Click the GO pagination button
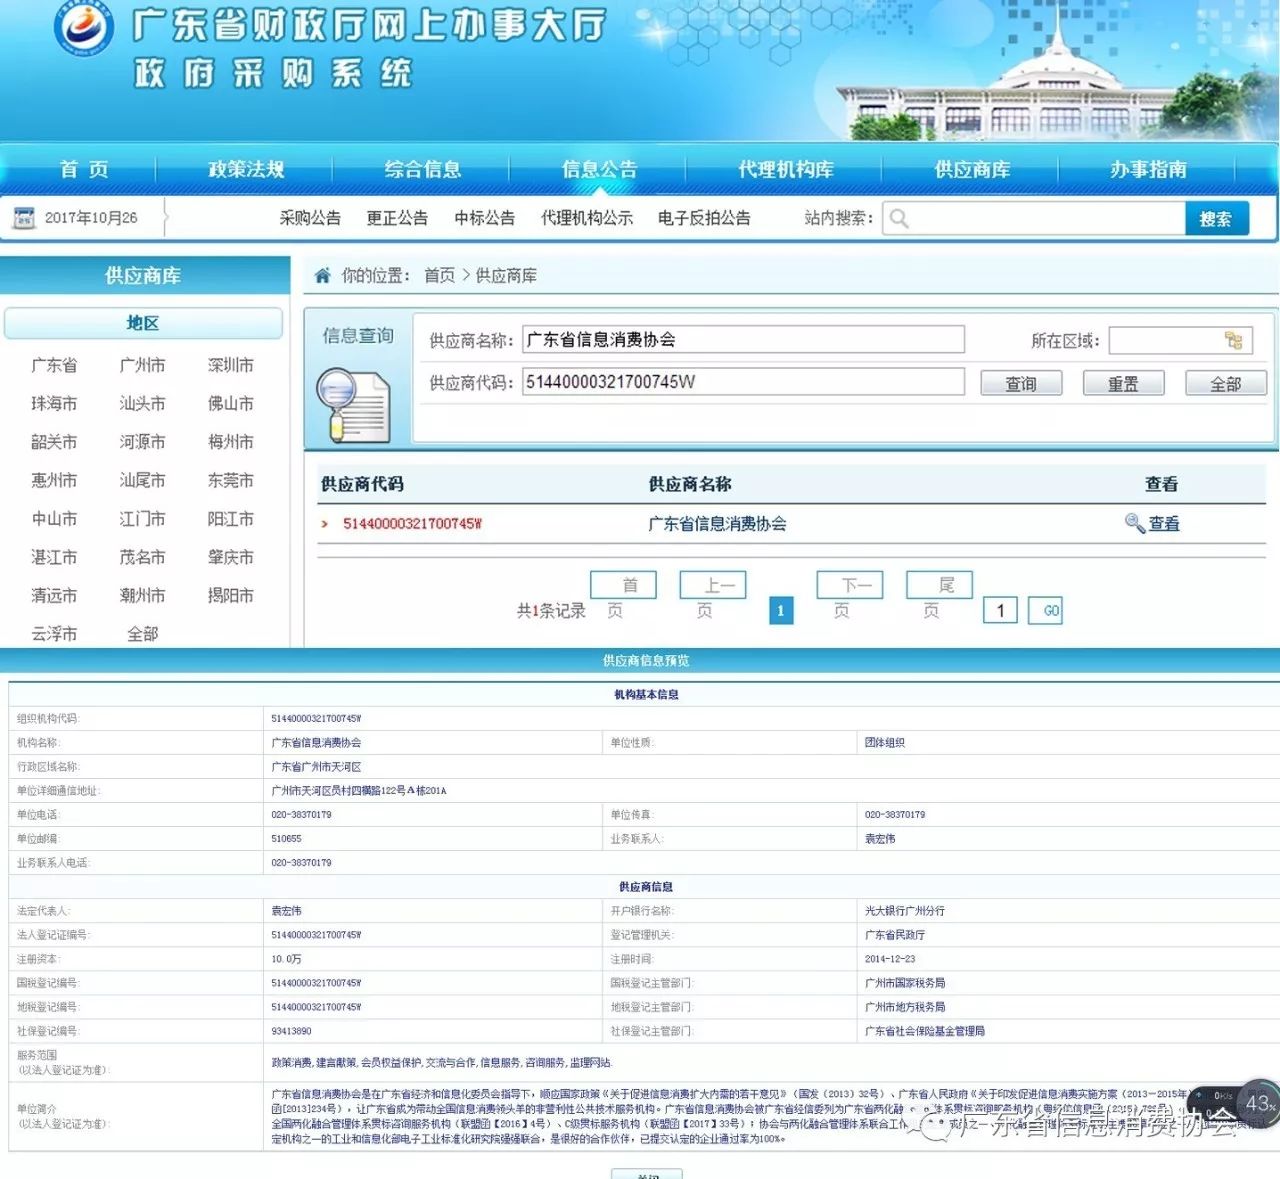The width and height of the screenshot is (1280, 1179). 1046,611
